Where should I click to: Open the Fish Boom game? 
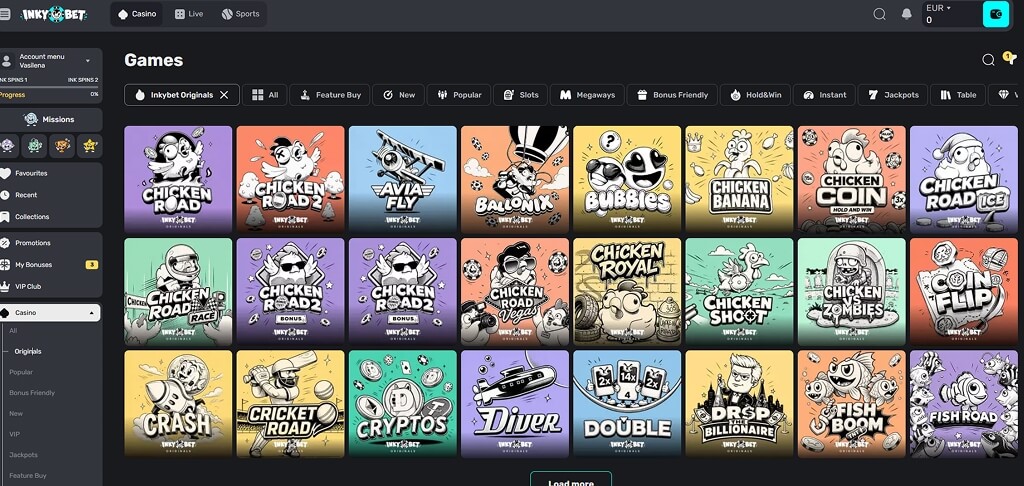[852, 404]
